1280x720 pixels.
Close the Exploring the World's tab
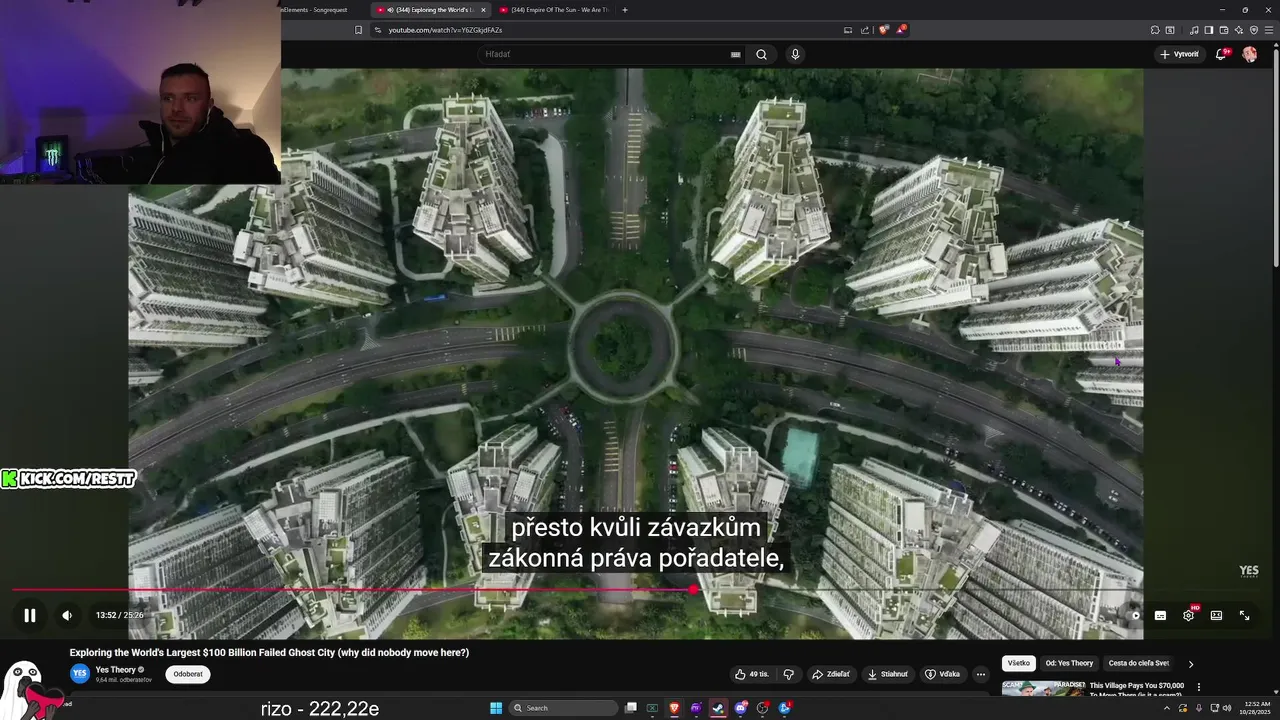point(483,10)
